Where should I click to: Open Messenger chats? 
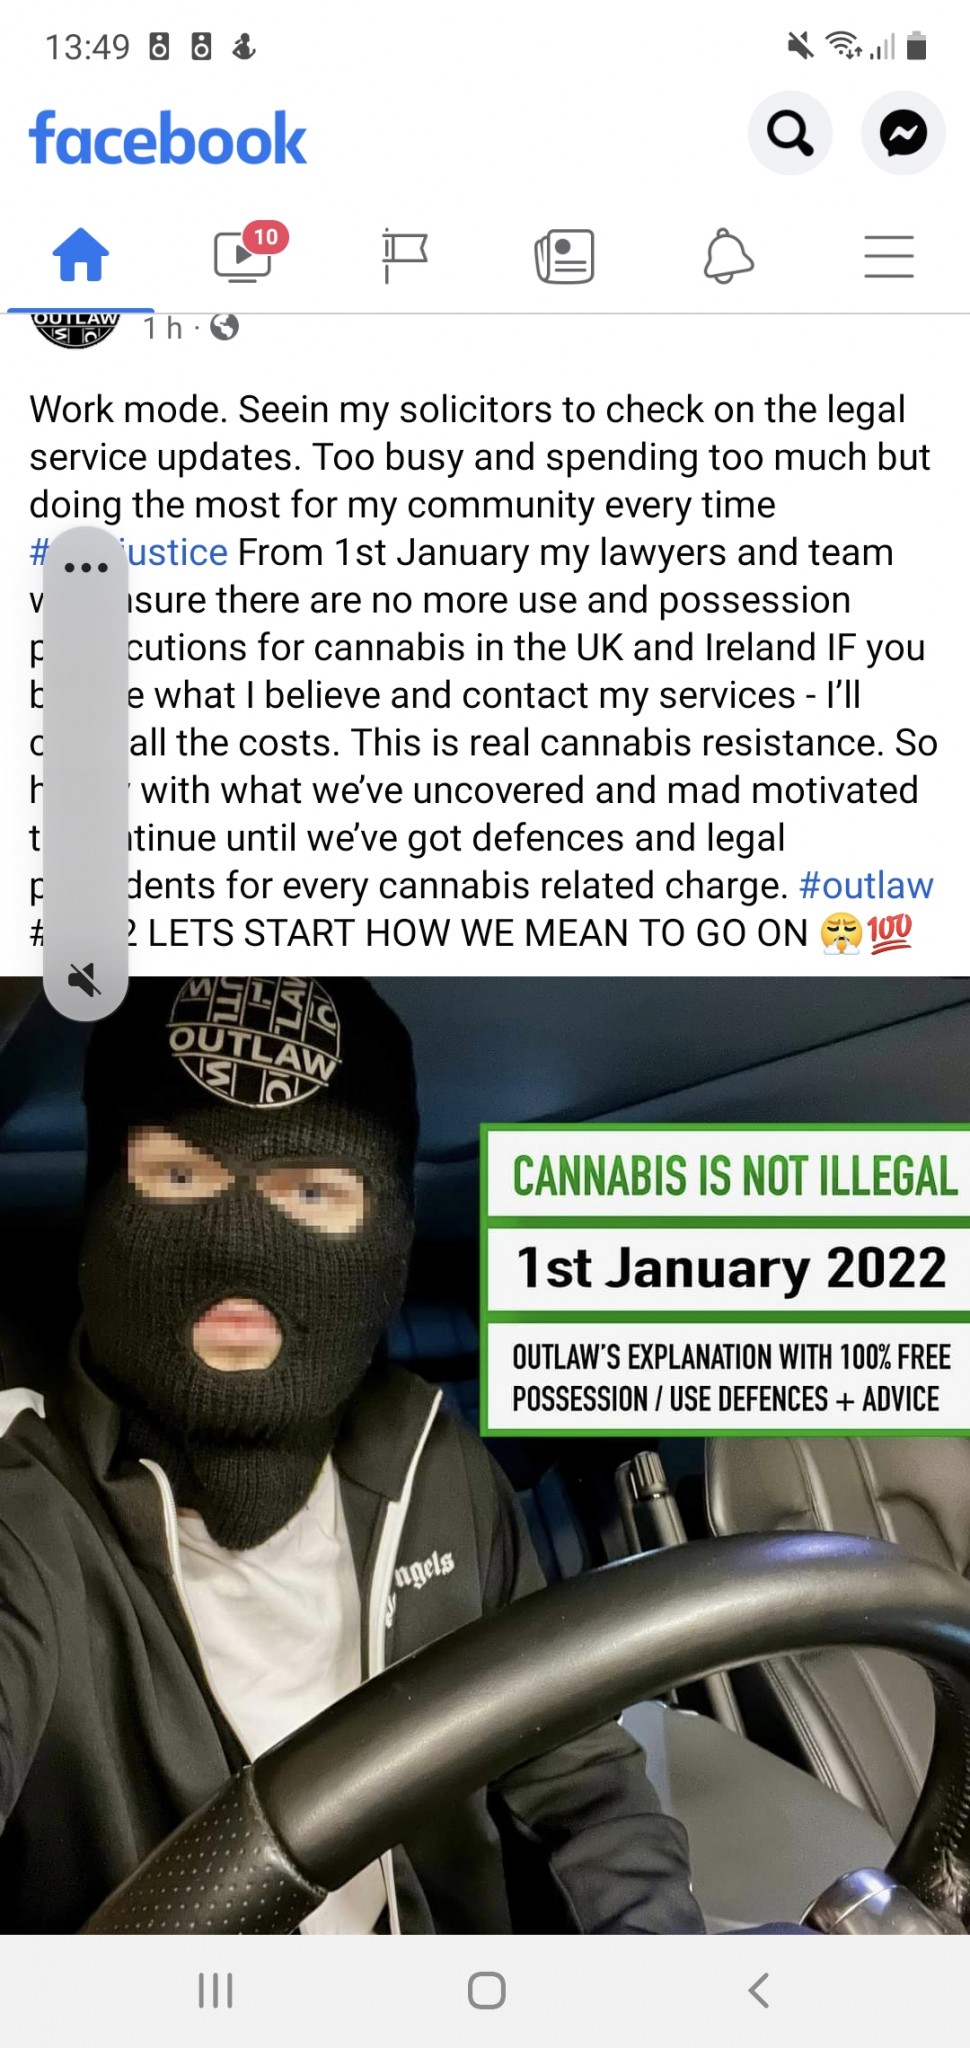(x=903, y=133)
